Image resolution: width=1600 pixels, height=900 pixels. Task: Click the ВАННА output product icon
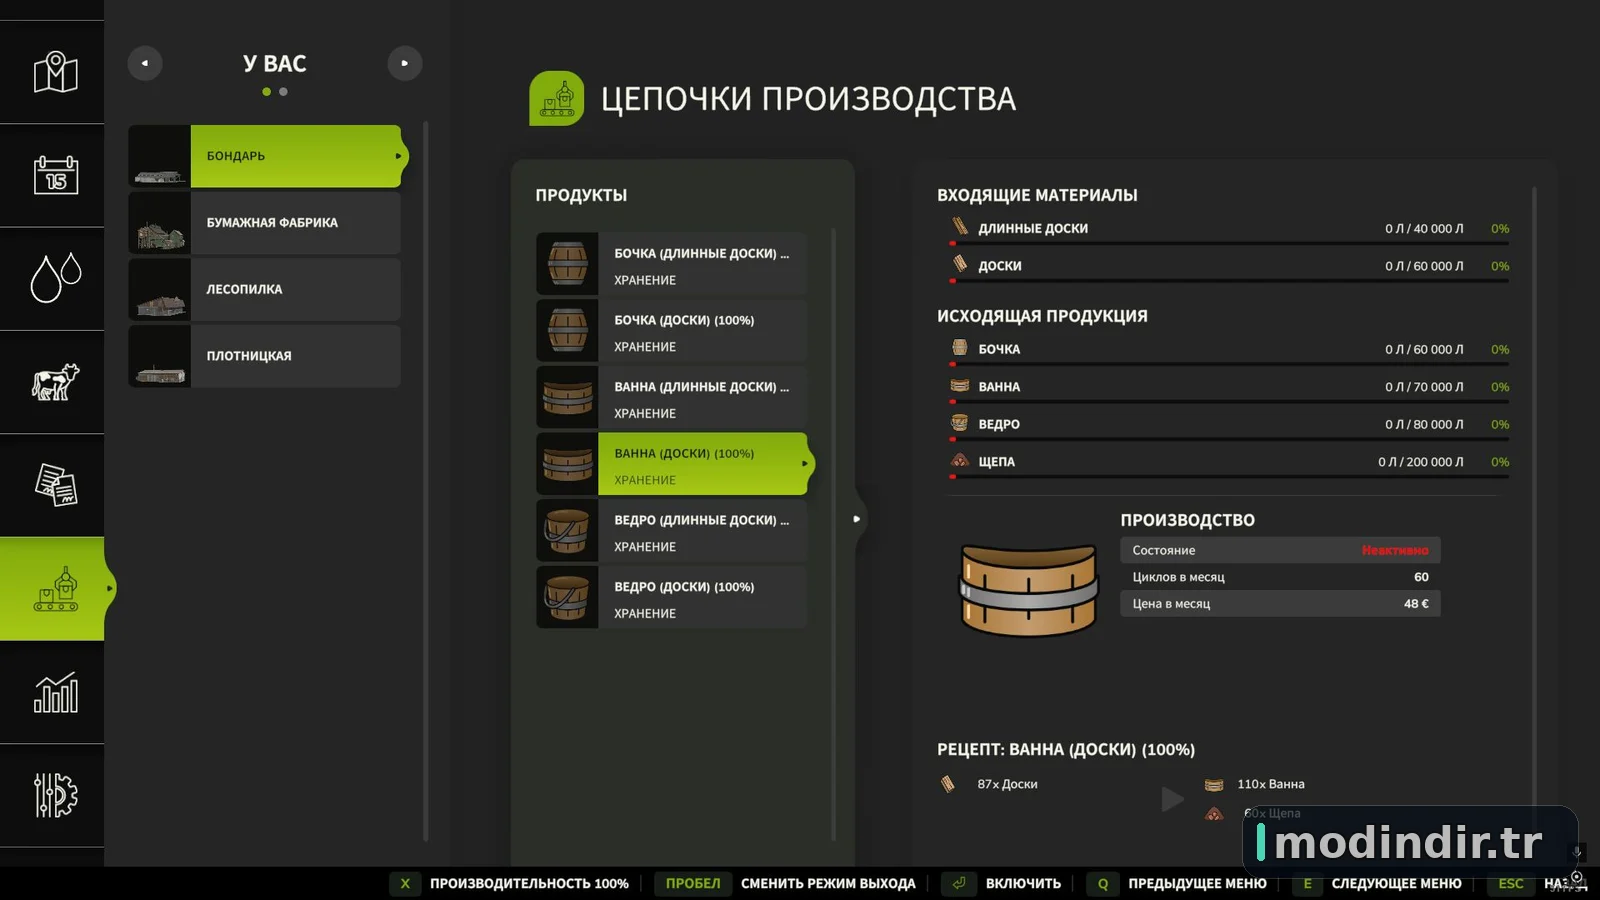pos(960,386)
